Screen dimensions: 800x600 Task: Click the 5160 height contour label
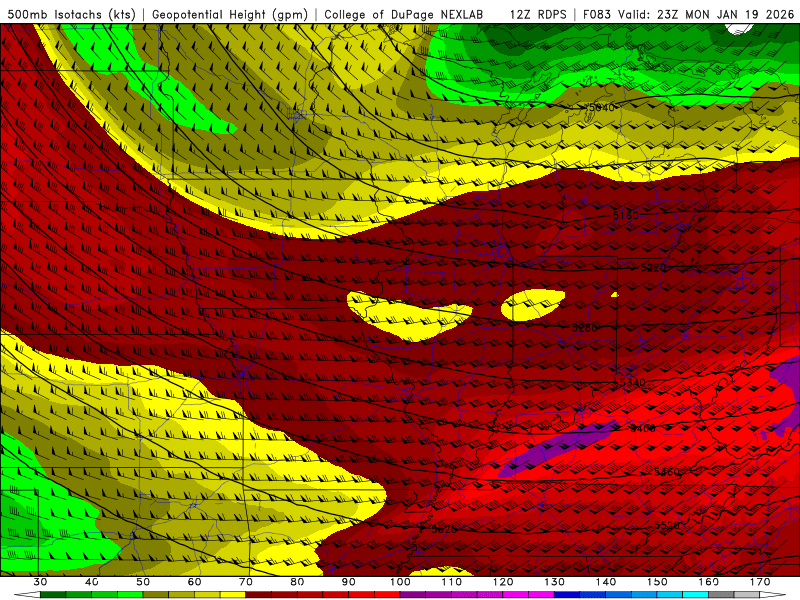click(x=626, y=215)
